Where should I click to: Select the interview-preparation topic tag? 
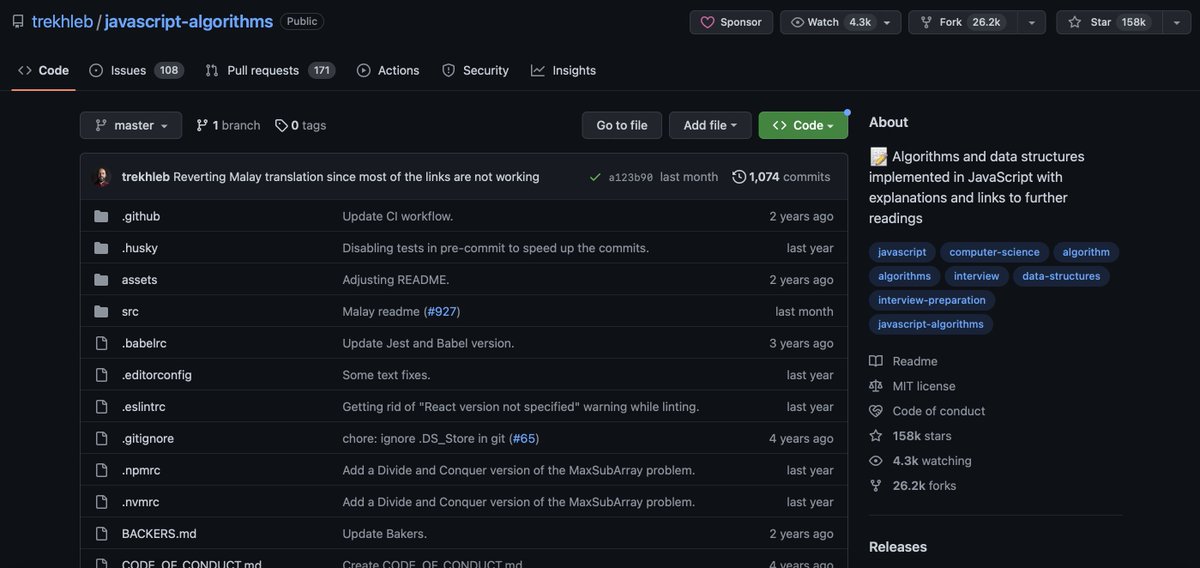tap(932, 300)
